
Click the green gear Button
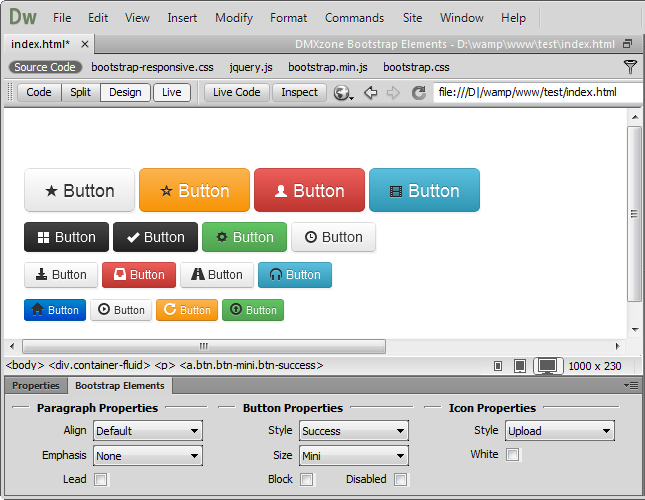click(x=244, y=237)
